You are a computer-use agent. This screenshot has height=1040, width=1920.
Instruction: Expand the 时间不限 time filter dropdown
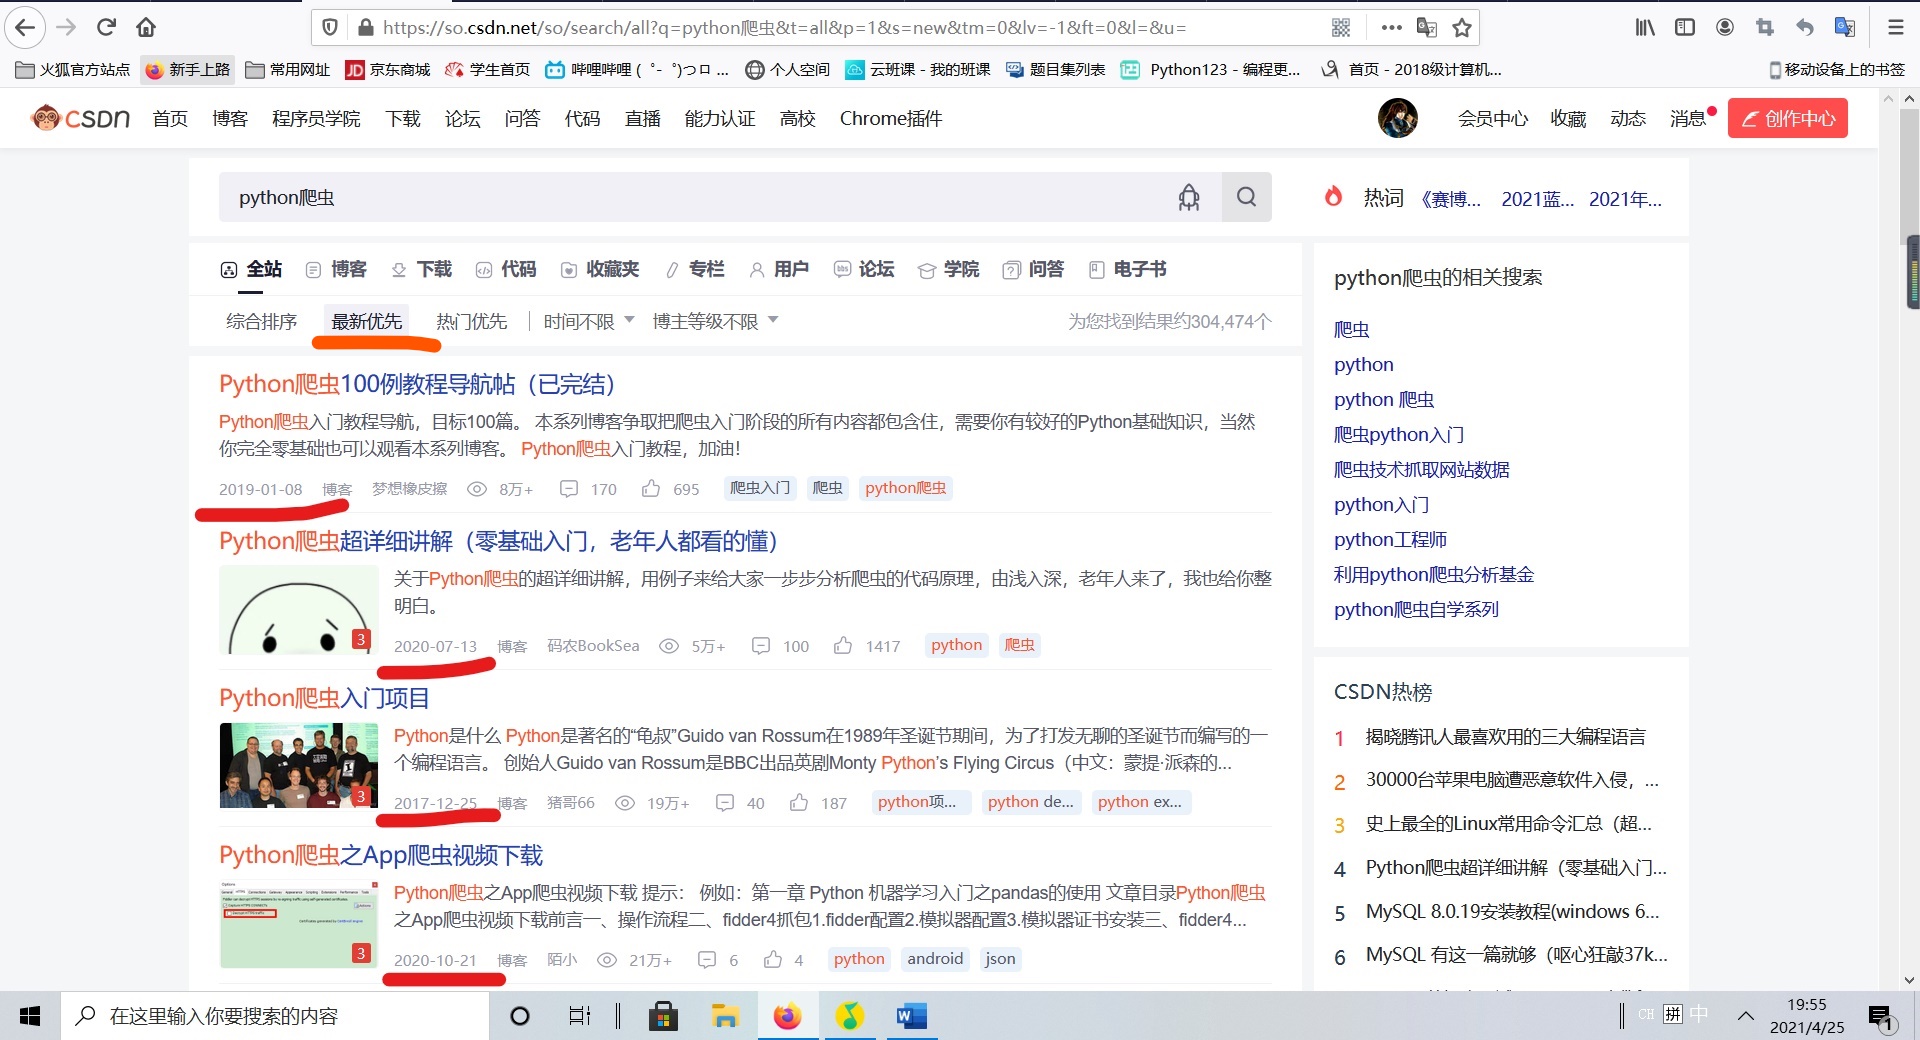tap(589, 321)
